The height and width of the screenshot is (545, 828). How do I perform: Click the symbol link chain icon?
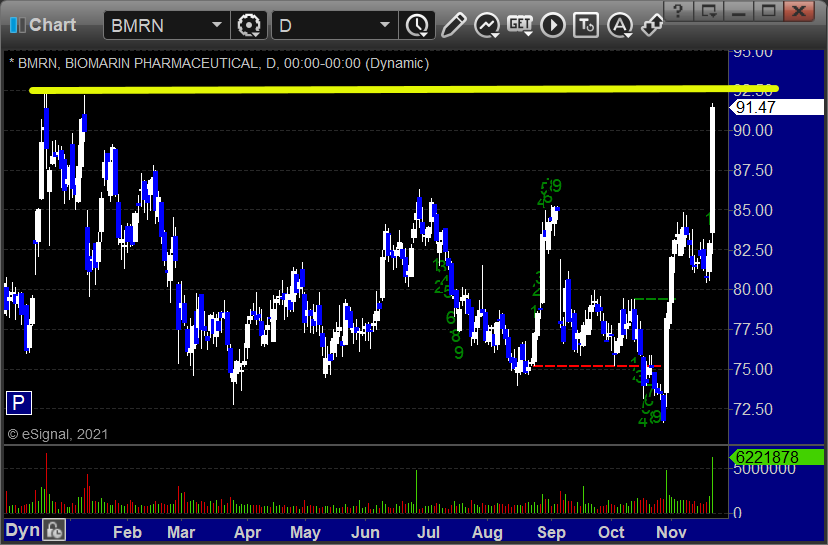point(653,25)
